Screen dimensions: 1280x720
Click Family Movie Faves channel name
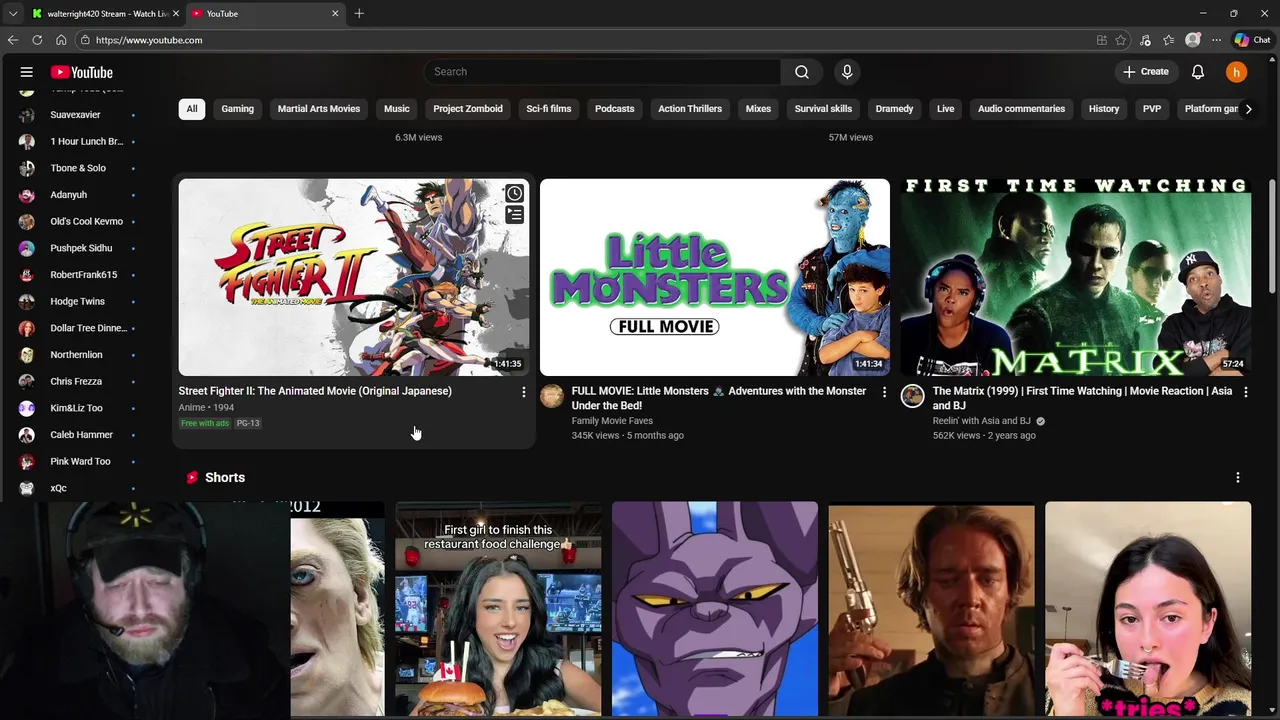coord(612,421)
